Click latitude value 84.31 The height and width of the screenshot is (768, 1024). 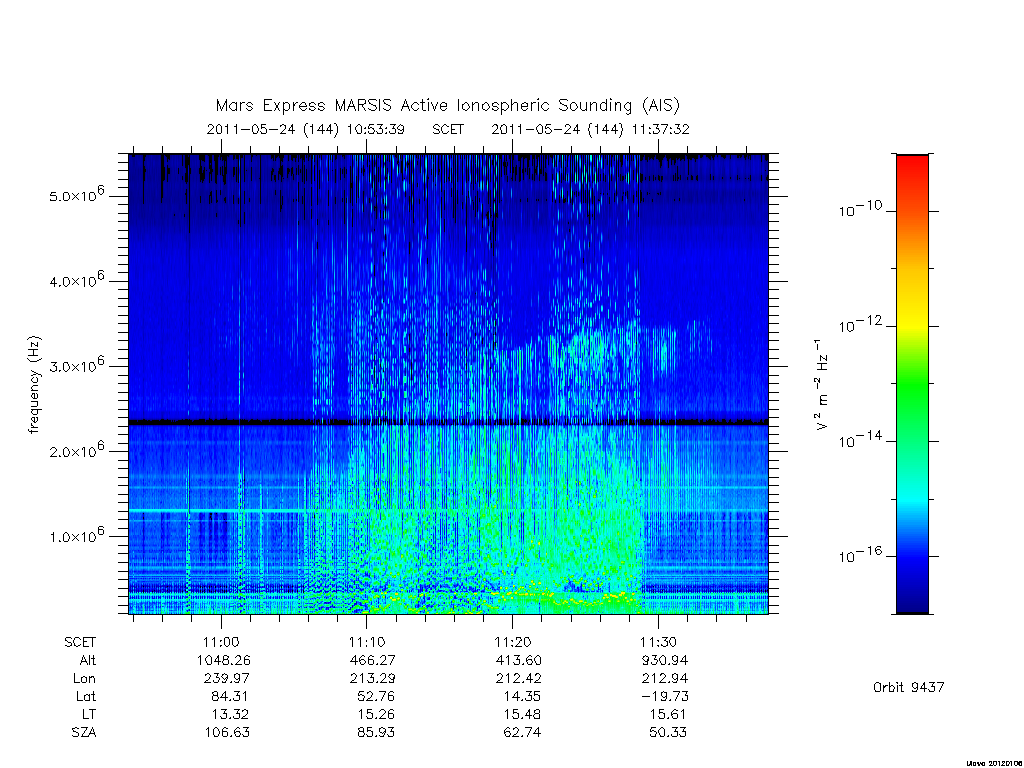click(x=230, y=697)
